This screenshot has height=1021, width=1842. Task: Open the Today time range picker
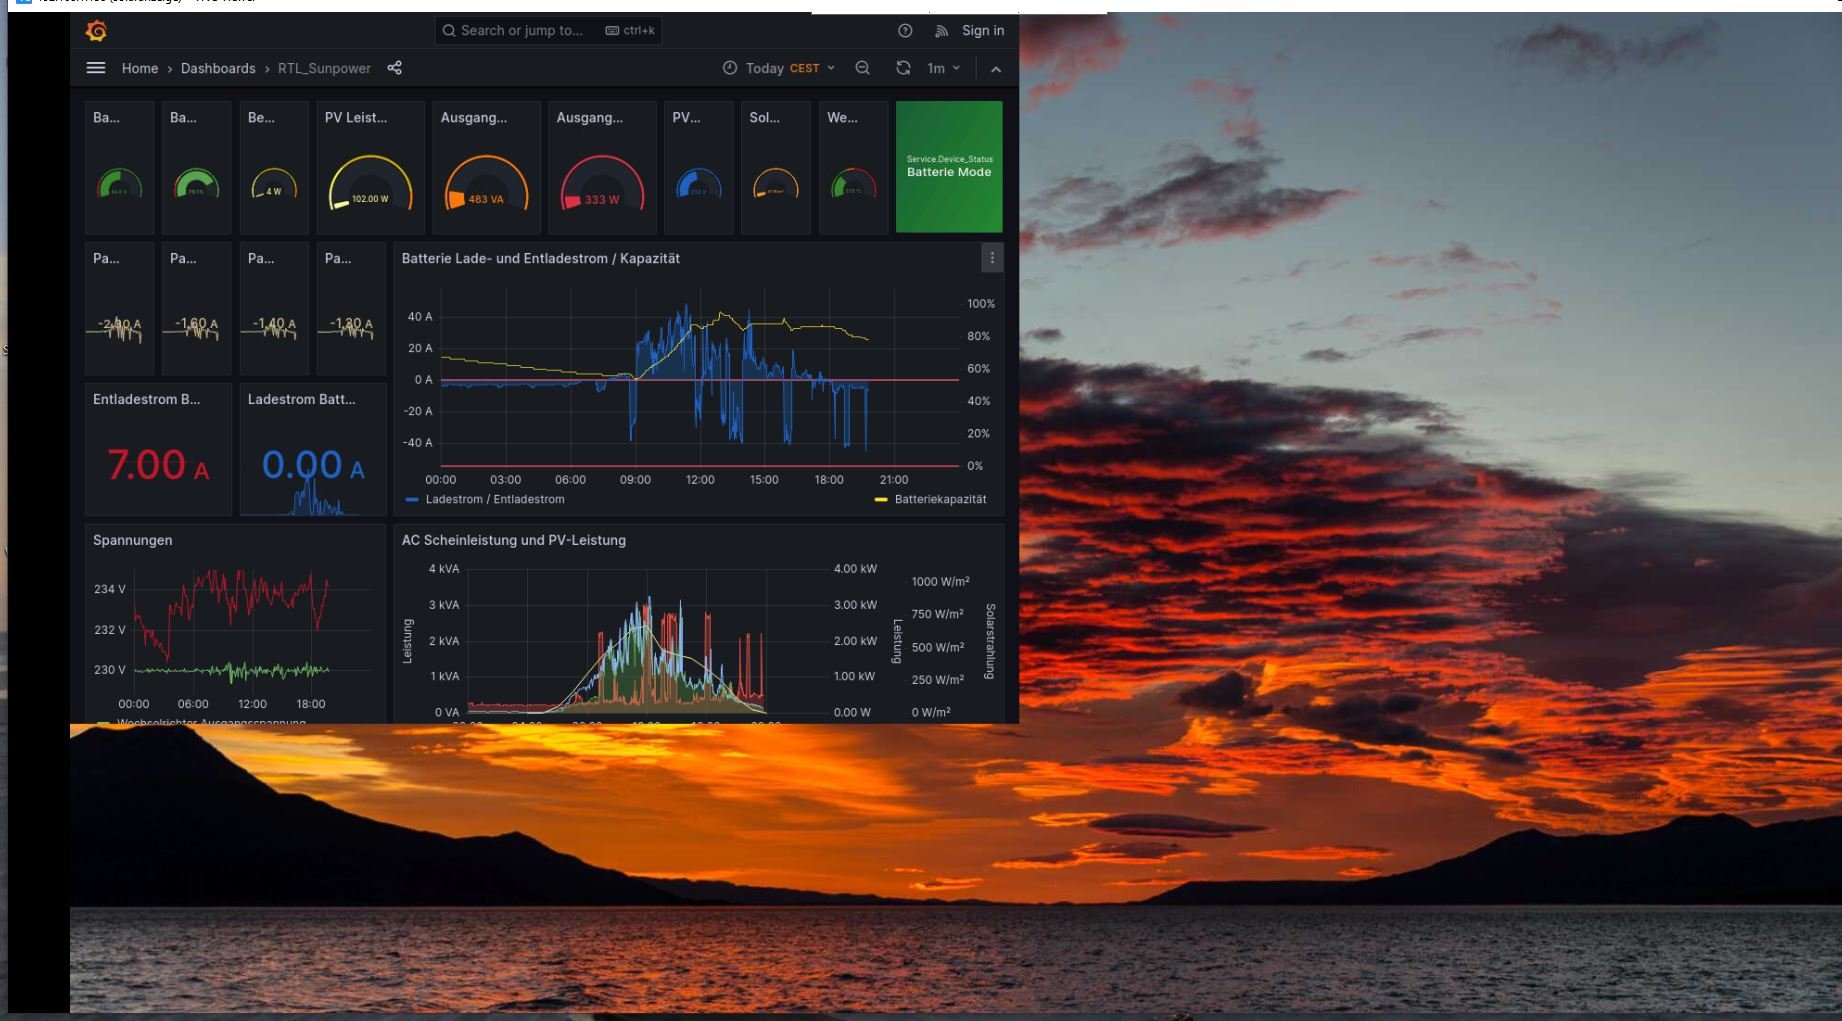click(x=778, y=68)
